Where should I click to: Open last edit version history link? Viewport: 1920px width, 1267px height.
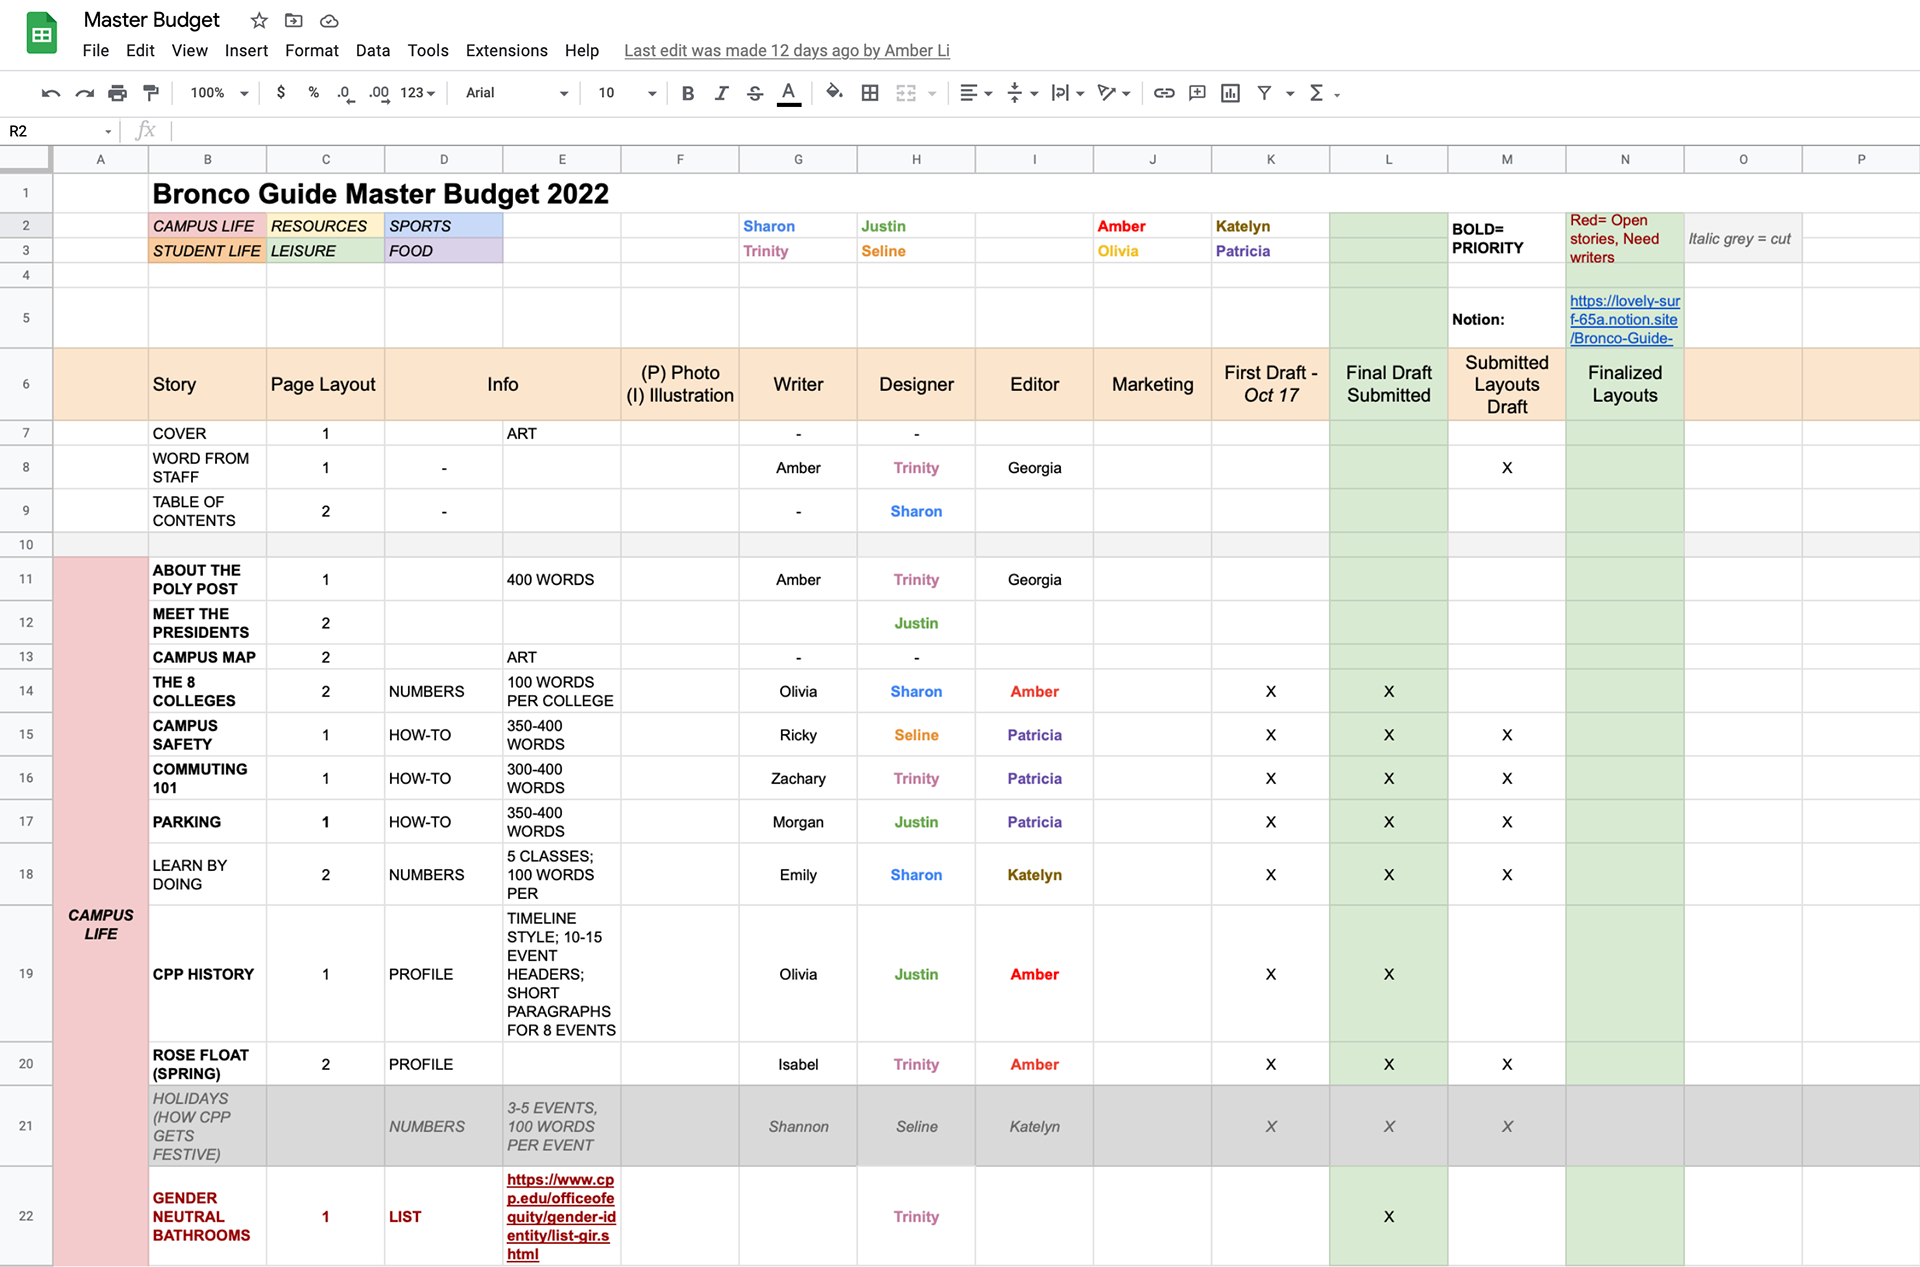[787, 50]
